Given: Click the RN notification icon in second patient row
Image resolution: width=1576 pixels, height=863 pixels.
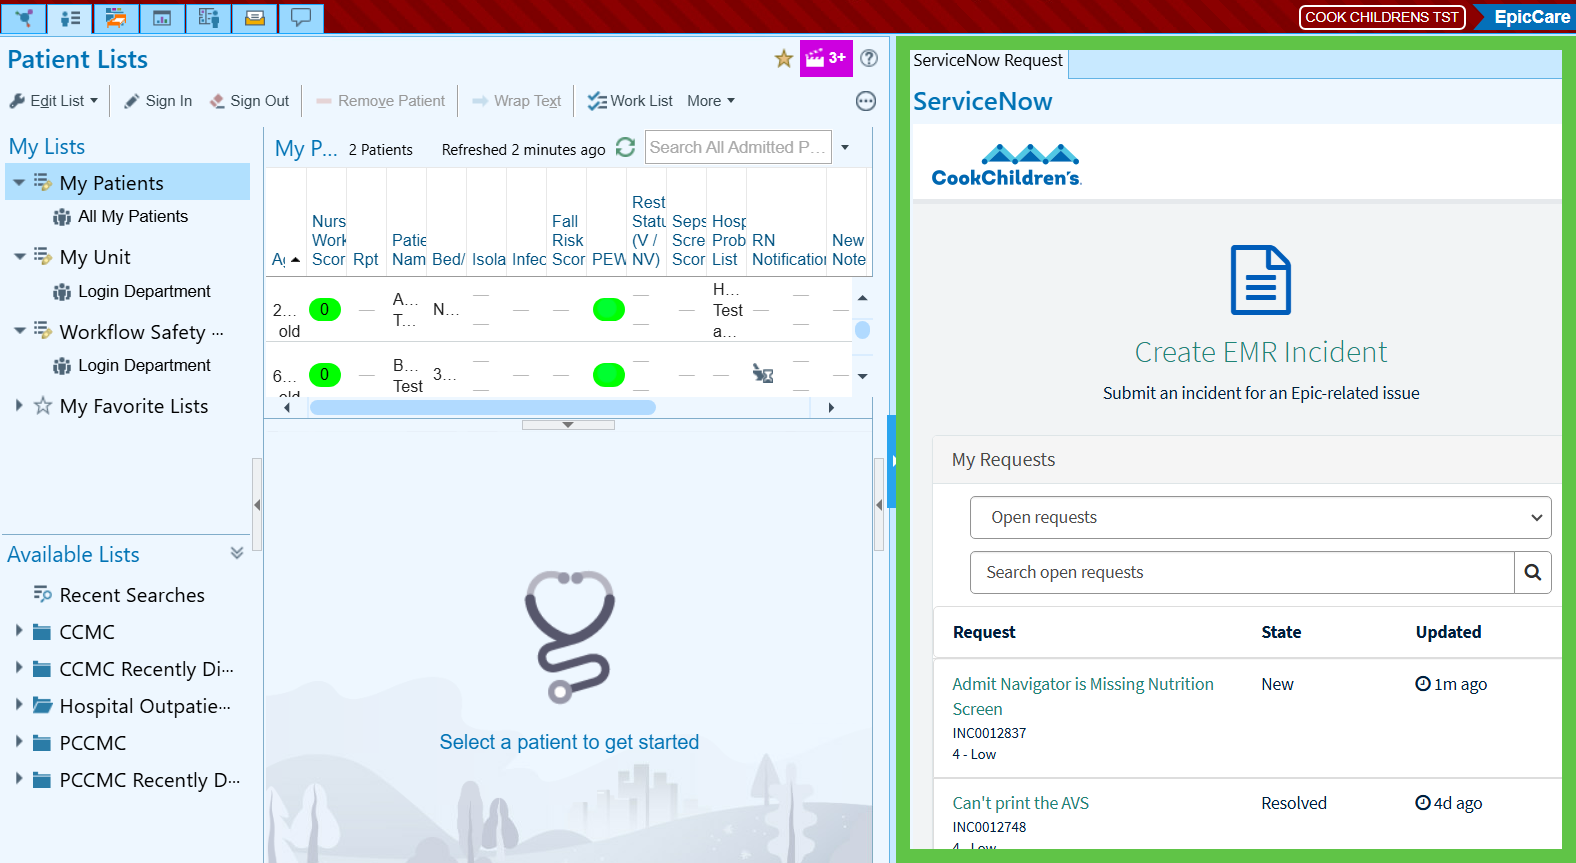Looking at the screenshot, I should coord(763,374).
